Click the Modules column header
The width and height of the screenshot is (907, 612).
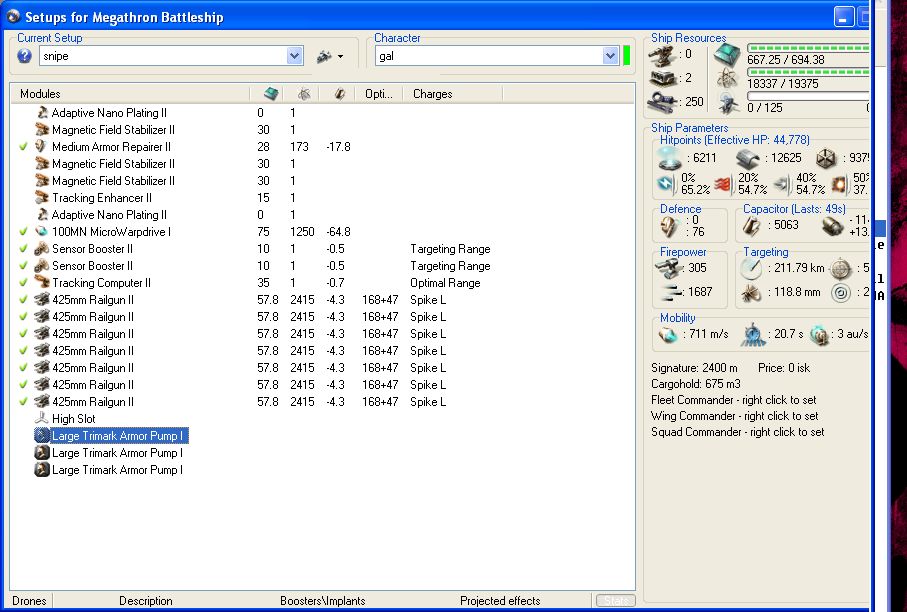(40, 94)
